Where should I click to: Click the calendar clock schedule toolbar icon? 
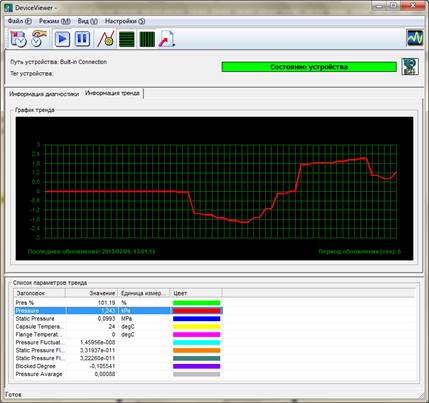tap(18, 39)
